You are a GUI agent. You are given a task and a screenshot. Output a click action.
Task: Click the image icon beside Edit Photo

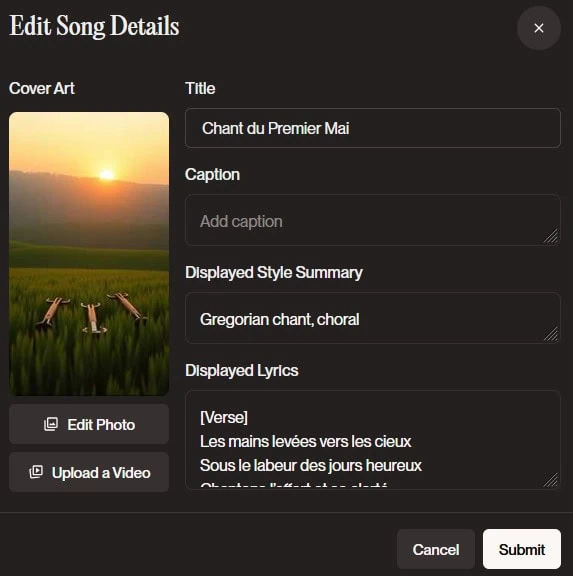pos(51,424)
